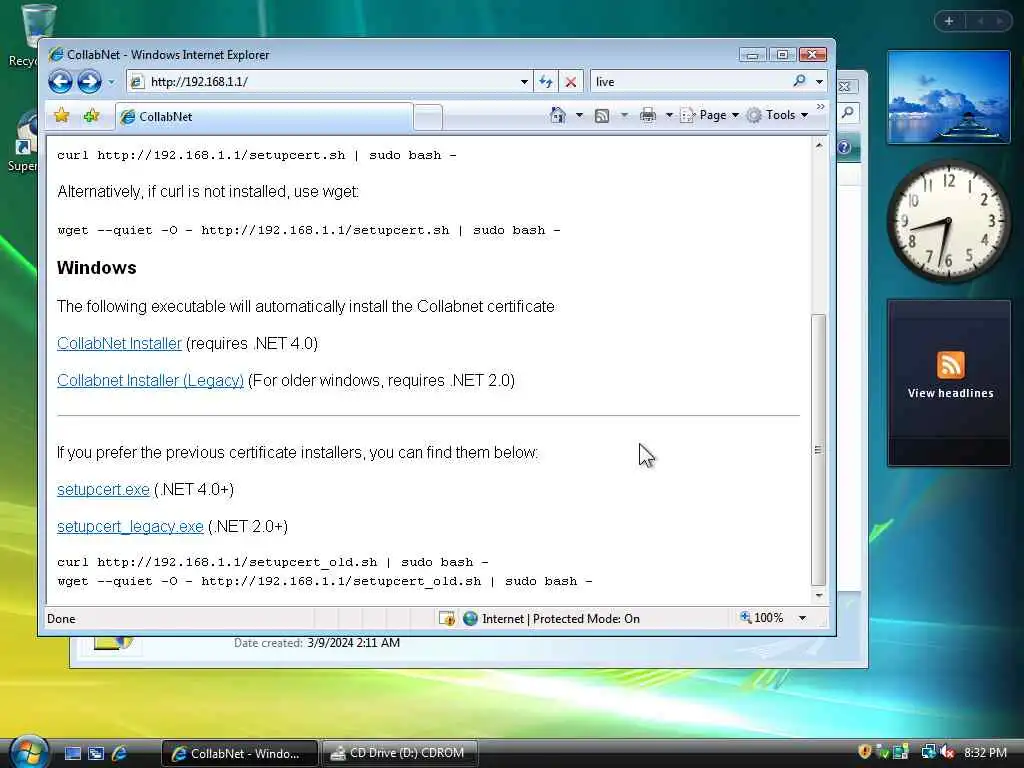The image size is (1024, 768).
Task: Expand the Home button dropdown arrow
Action: pos(579,116)
